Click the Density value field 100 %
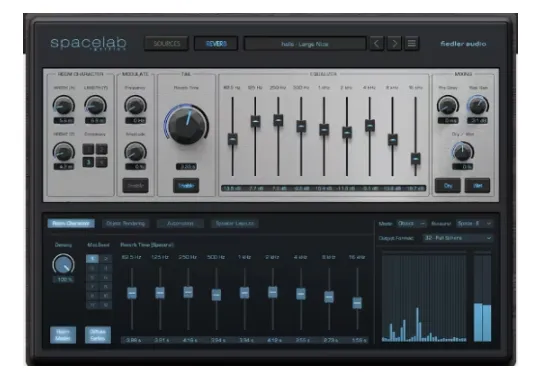The image size is (535, 376). pos(64,279)
